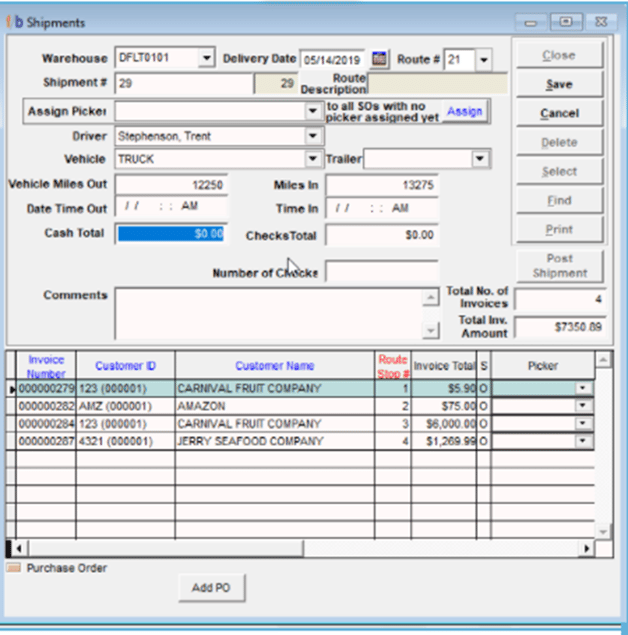Click the Comments box scroll-up arrow

coord(430,298)
